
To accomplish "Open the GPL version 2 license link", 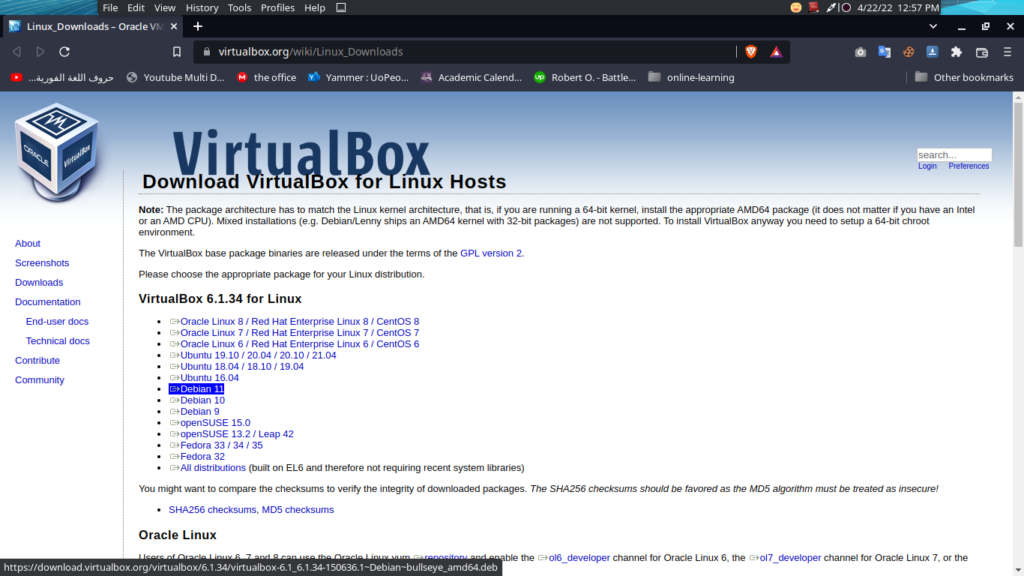I will 493,253.
